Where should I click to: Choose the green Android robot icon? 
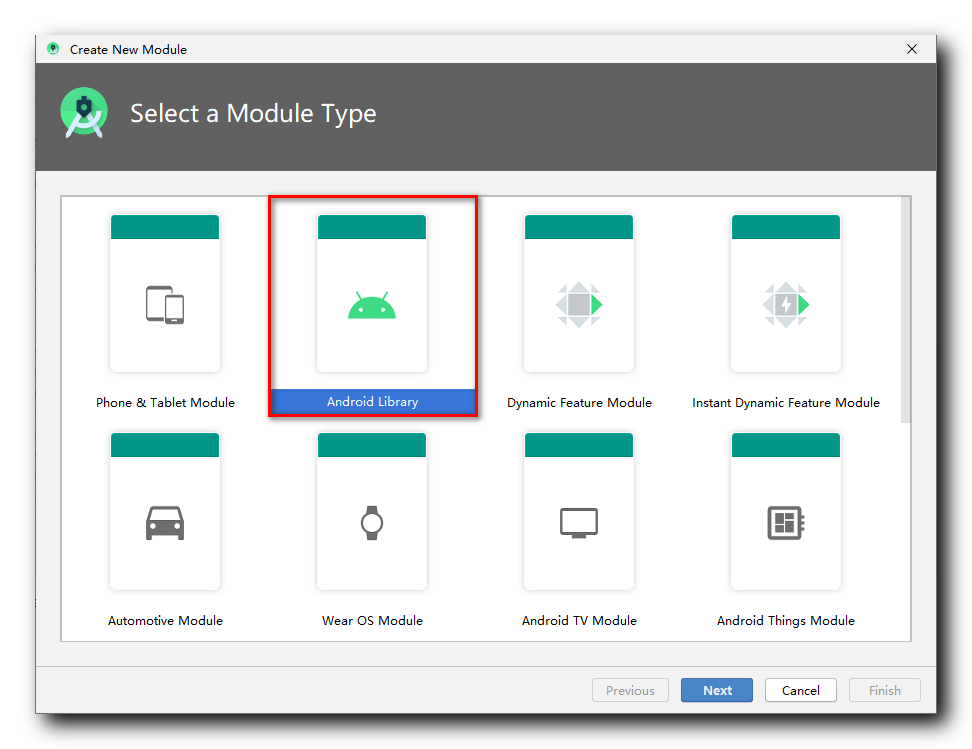372,304
